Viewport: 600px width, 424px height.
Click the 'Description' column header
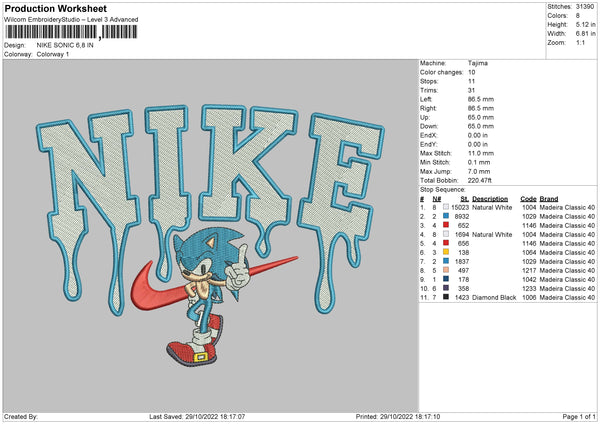(490, 199)
